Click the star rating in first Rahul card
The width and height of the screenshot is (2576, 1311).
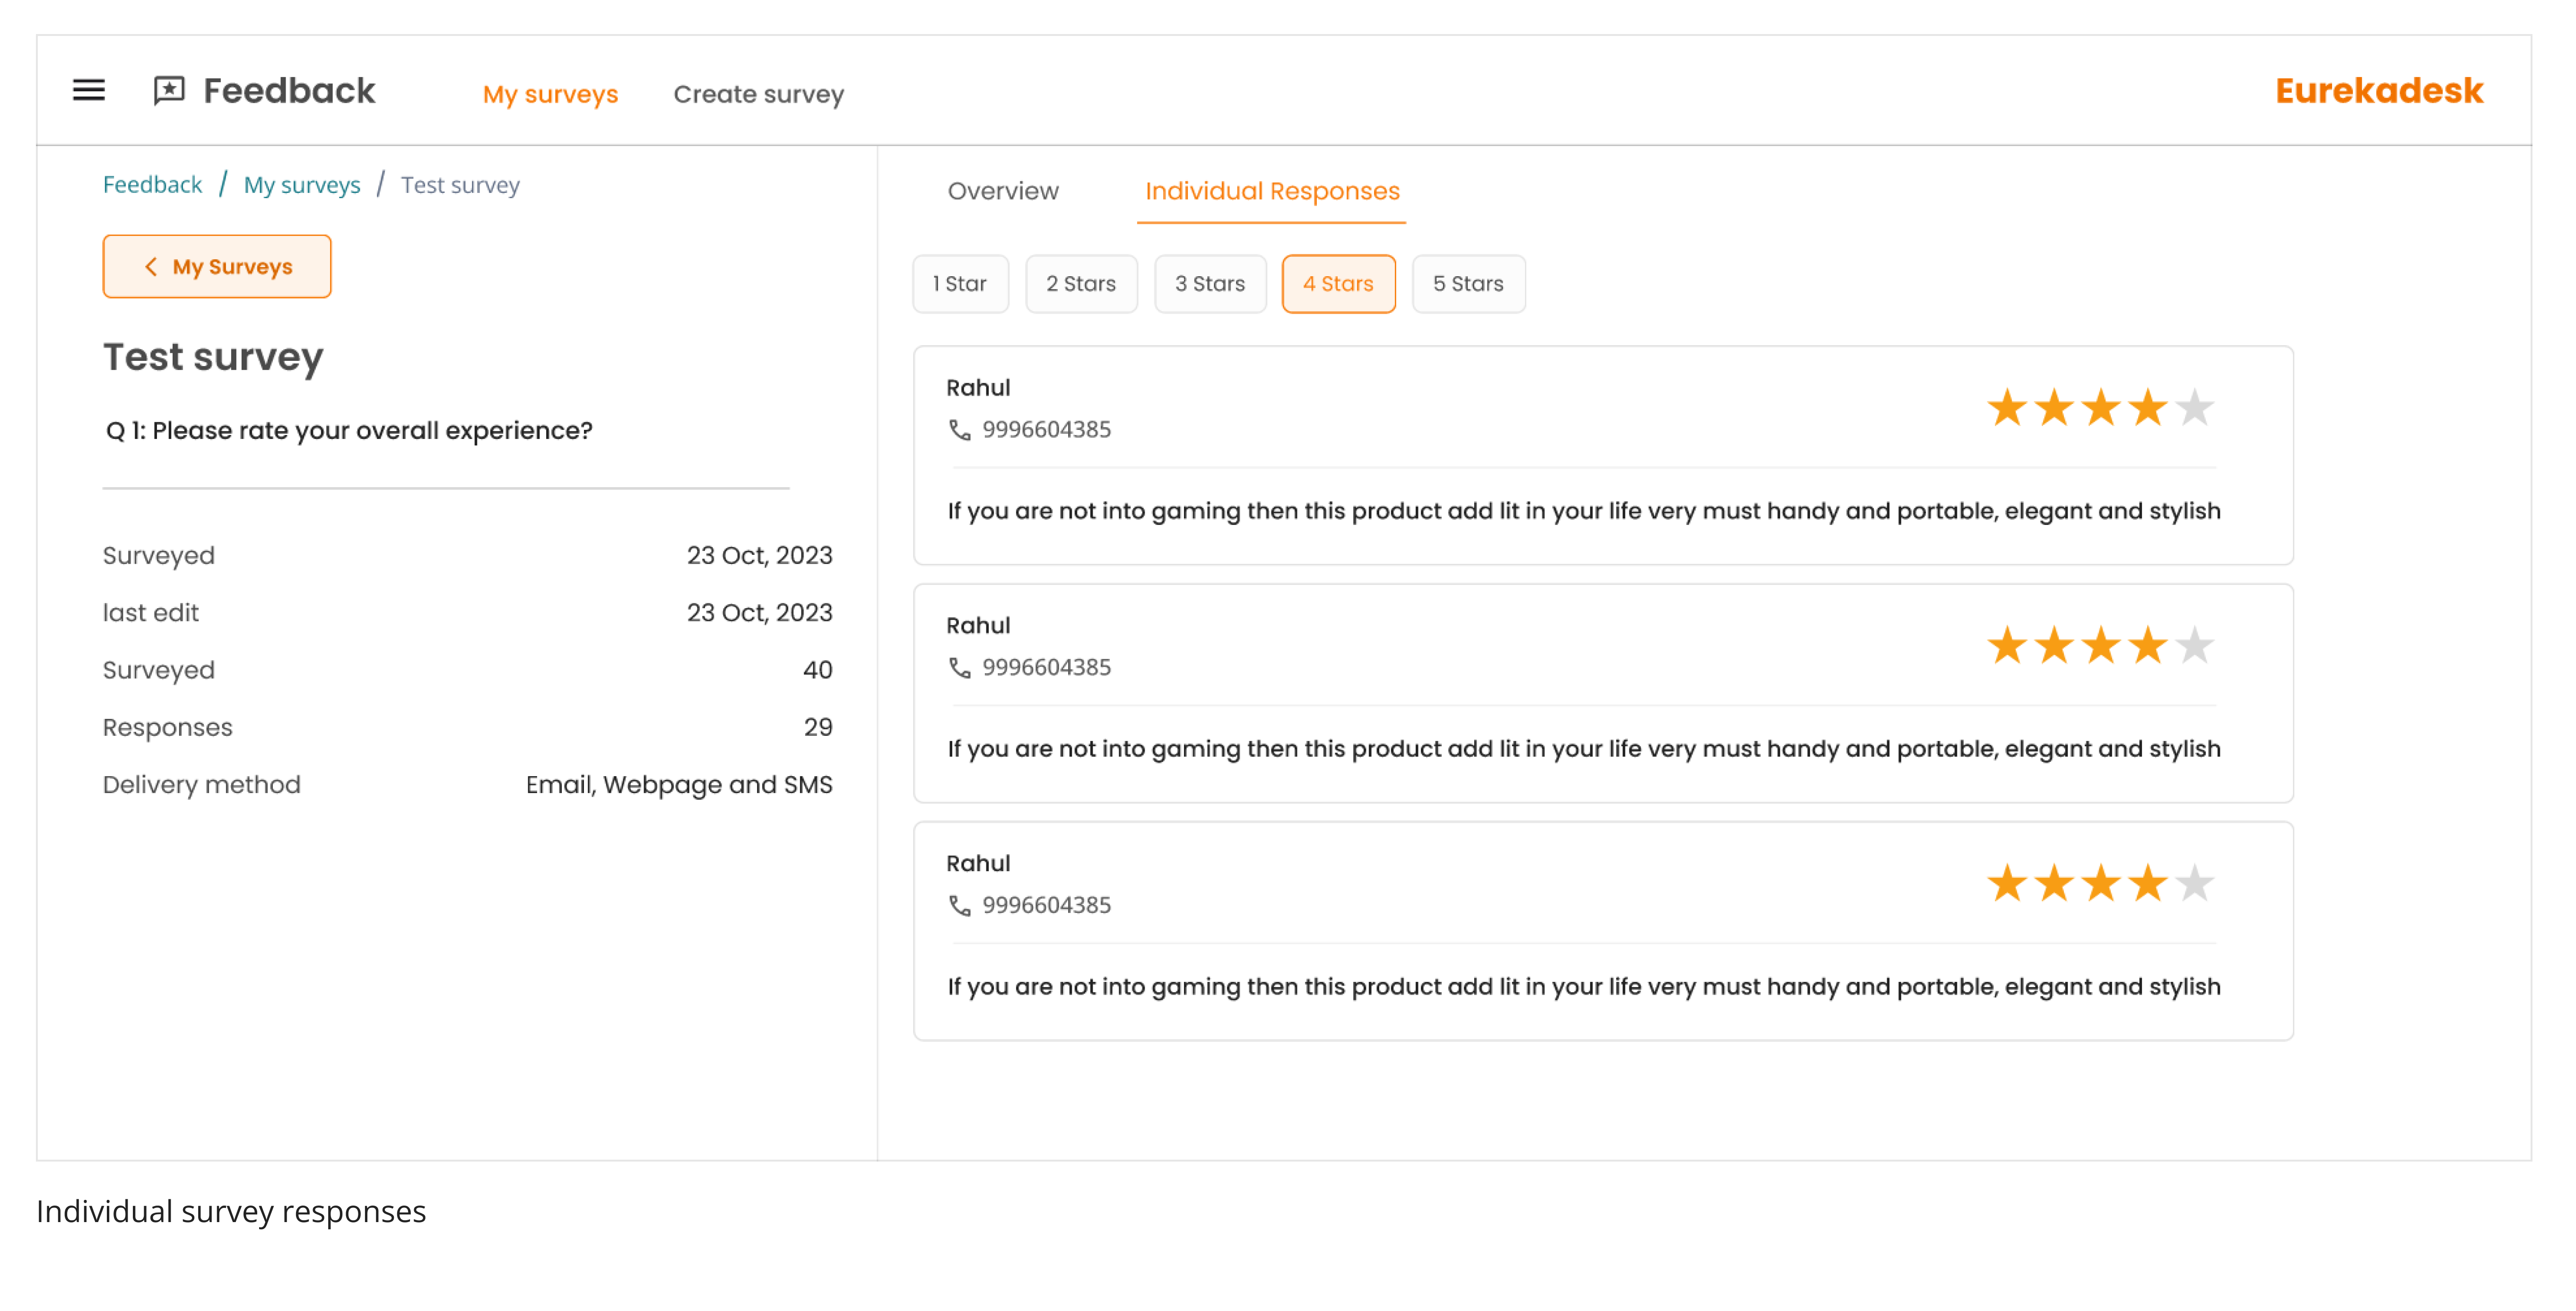tap(2100, 408)
